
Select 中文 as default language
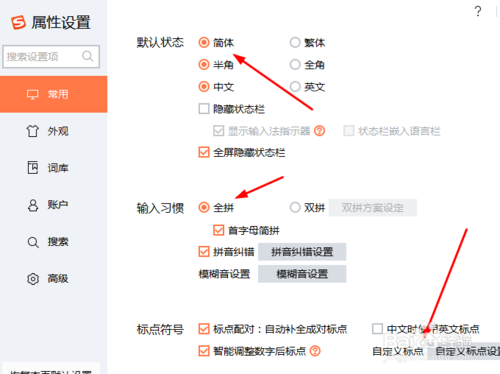click(204, 87)
